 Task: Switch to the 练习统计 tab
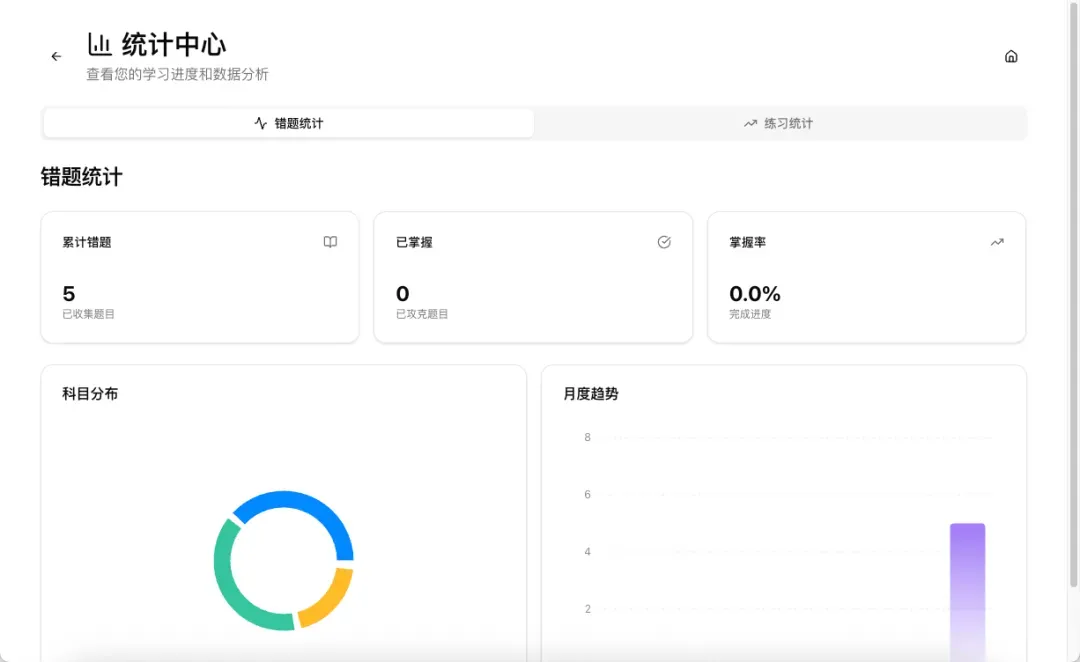point(780,124)
